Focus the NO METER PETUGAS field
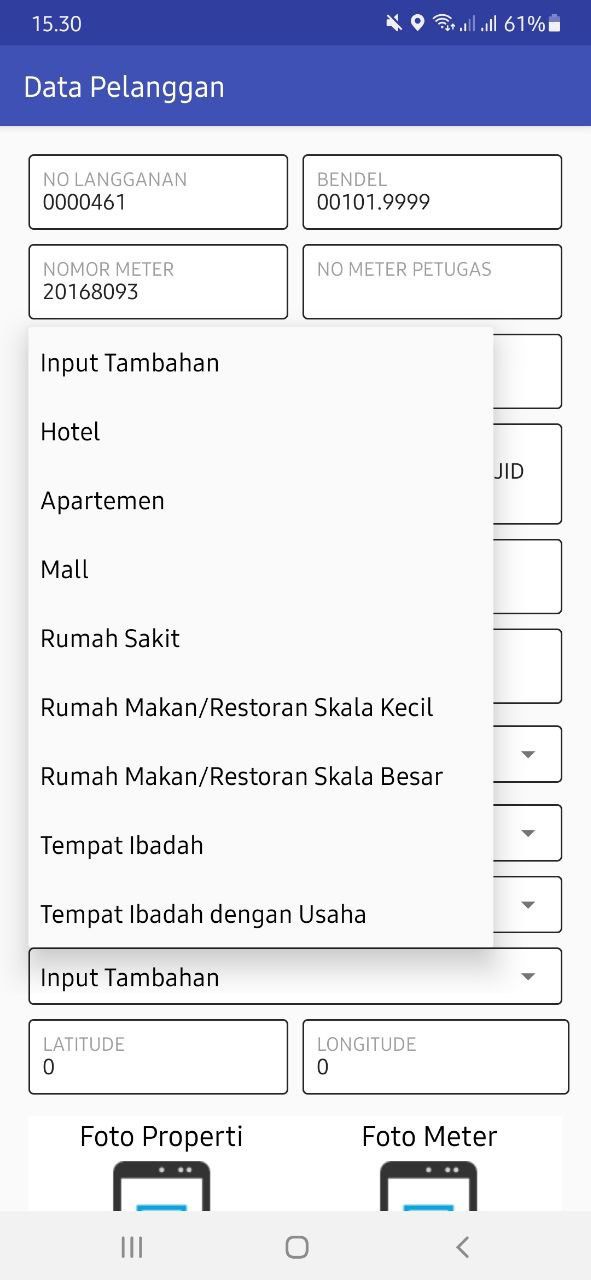This screenshot has width=591, height=1280. (432, 282)
